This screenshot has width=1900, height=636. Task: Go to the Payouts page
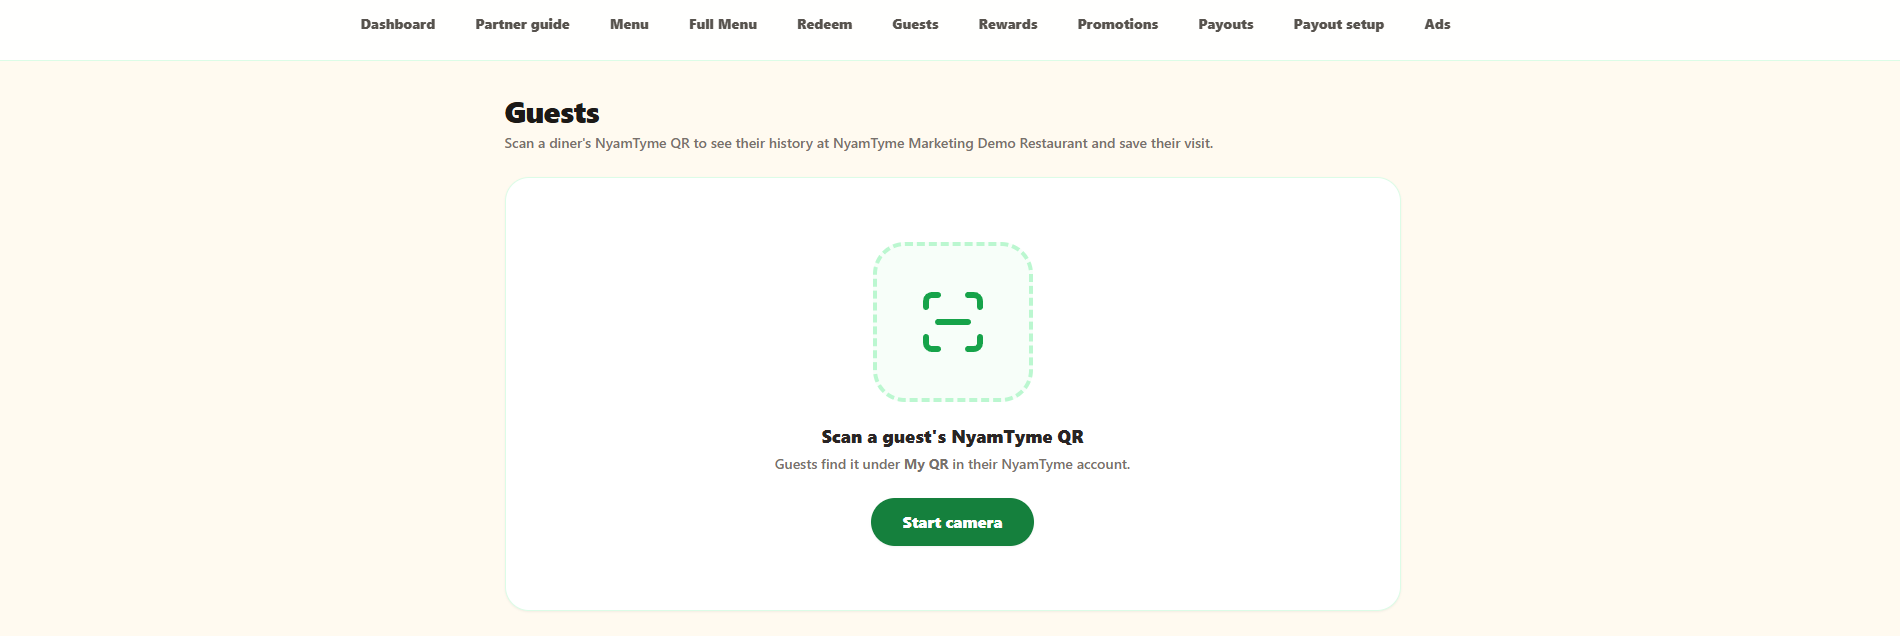[x=1226, y=24]
